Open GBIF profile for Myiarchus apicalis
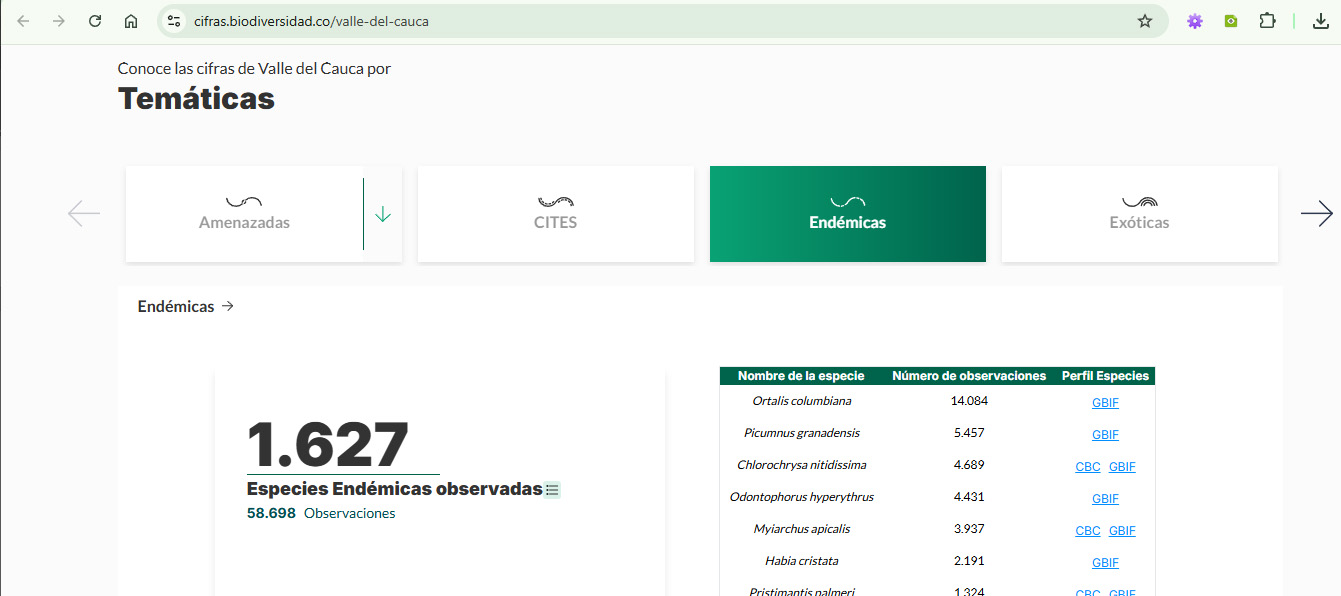 tap(1122, 531)
